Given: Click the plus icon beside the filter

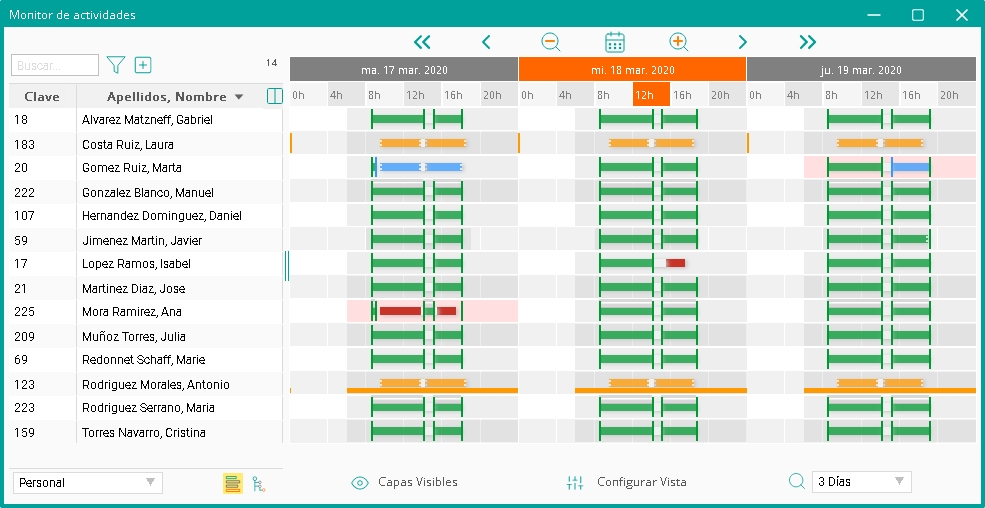Looking at the screenshot, I should tap(143, 65).
